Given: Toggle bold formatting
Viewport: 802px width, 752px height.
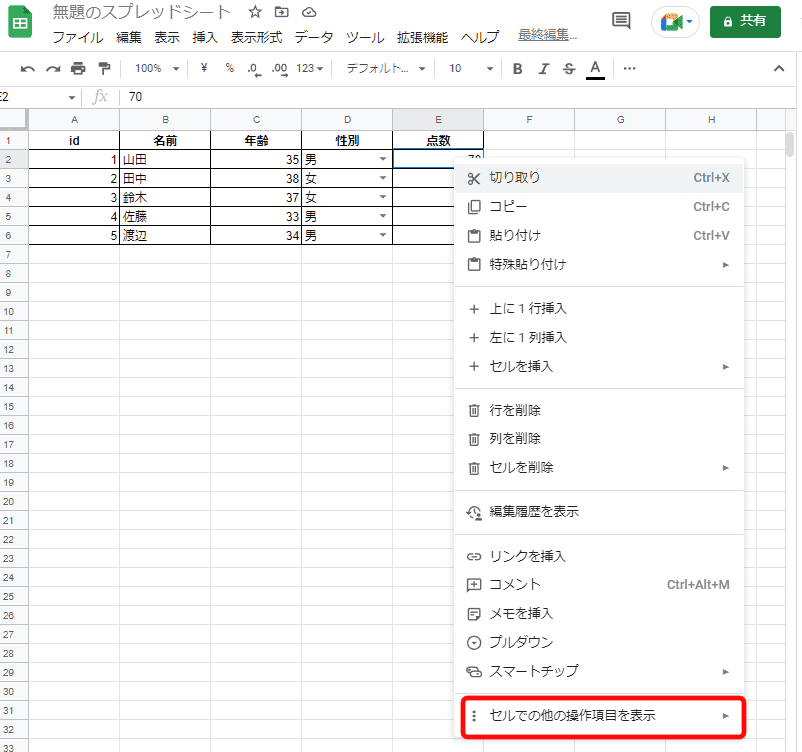Looking at the screenshot, I should (x=518, y=69).
